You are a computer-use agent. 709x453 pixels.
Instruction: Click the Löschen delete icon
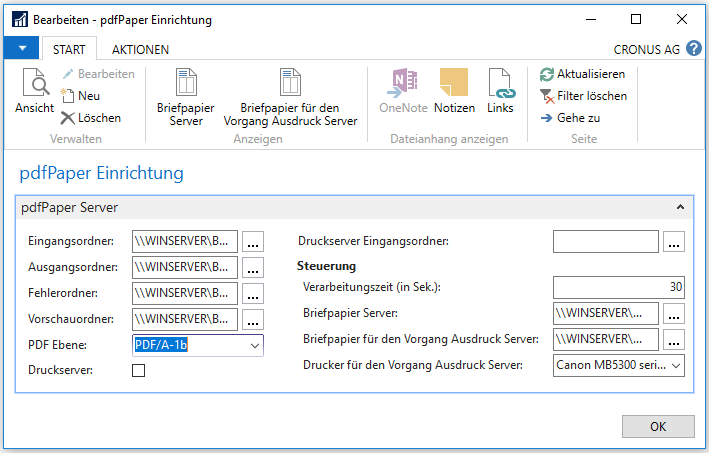[x=68, y=118]
